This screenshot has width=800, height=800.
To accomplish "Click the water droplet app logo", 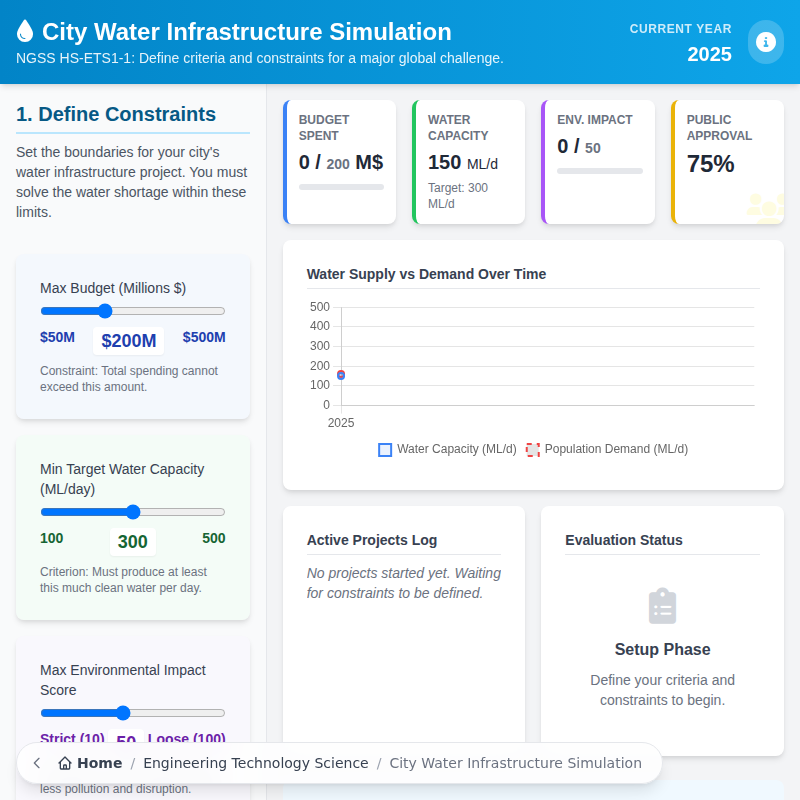I will tap(27, 31).
